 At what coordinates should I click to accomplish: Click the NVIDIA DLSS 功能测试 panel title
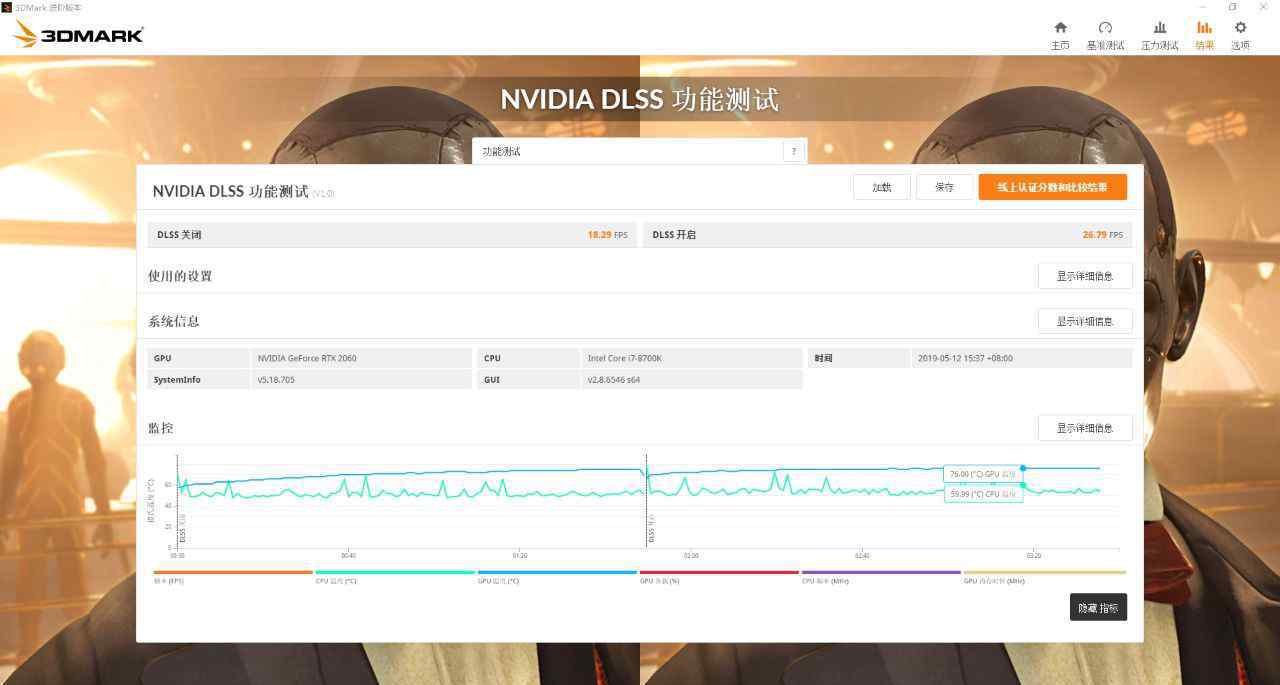click(x=230, y=191)
